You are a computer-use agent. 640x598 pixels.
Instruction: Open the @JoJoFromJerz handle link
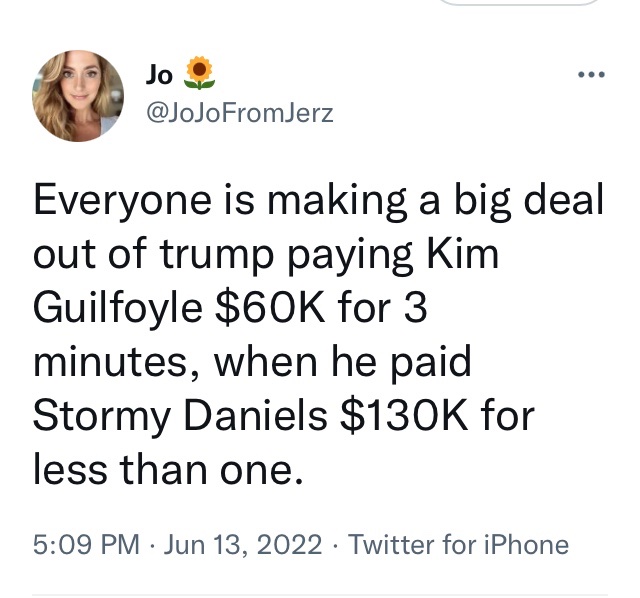tap(240, 113)
